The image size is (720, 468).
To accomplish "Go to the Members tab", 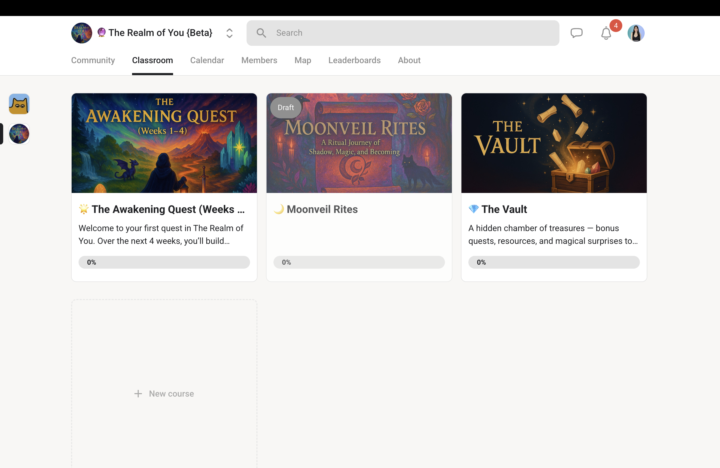I will point(259,60).
